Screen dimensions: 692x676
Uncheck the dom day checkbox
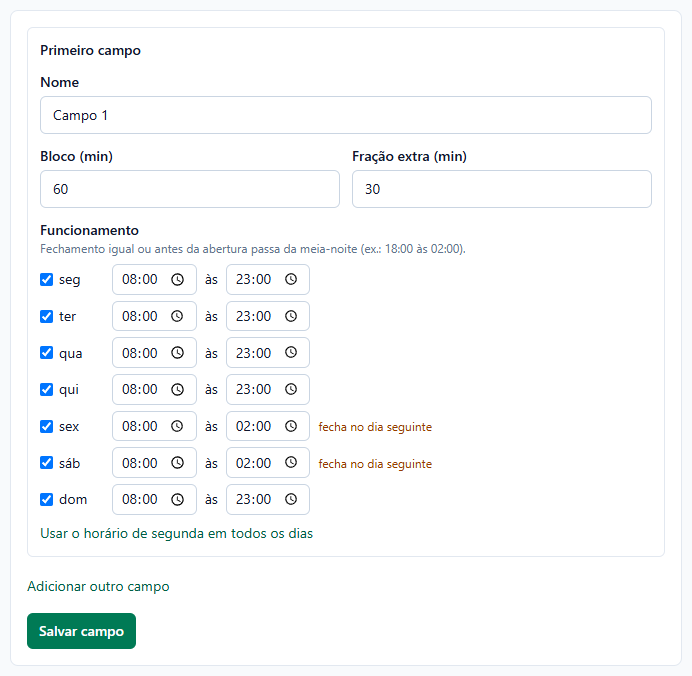point(46,499)
